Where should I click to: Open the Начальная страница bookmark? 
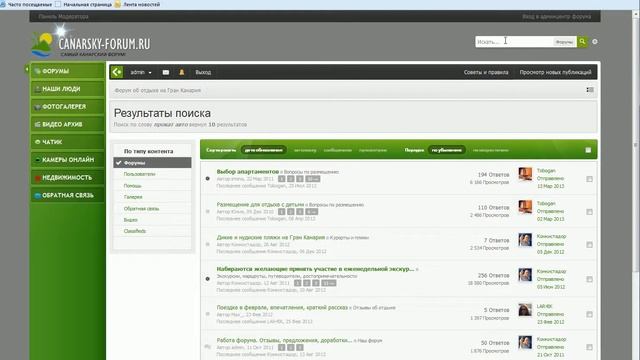tap(83, 4)
